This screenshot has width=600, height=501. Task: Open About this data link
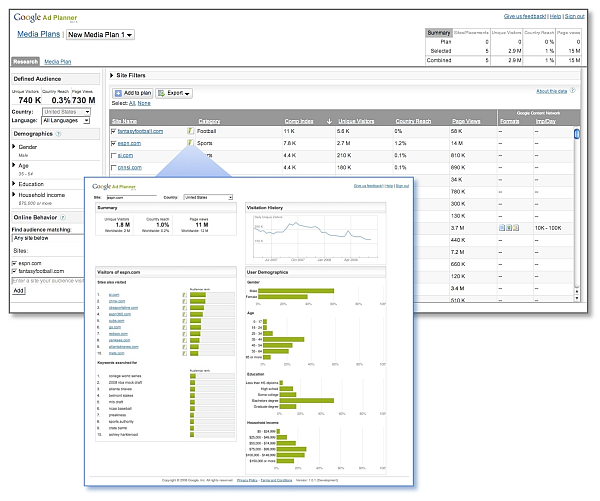551,91
